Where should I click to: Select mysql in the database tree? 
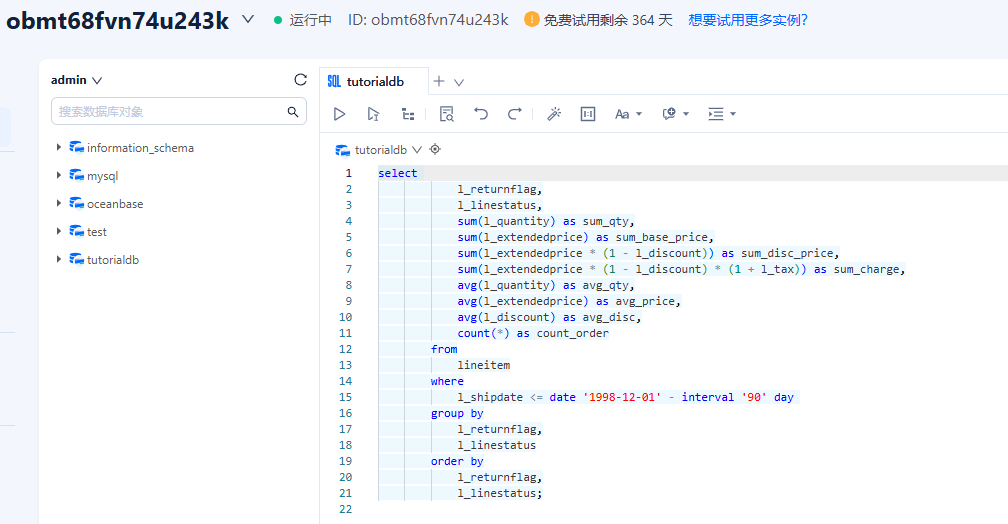pyautogui.click(x=102, y=176)
